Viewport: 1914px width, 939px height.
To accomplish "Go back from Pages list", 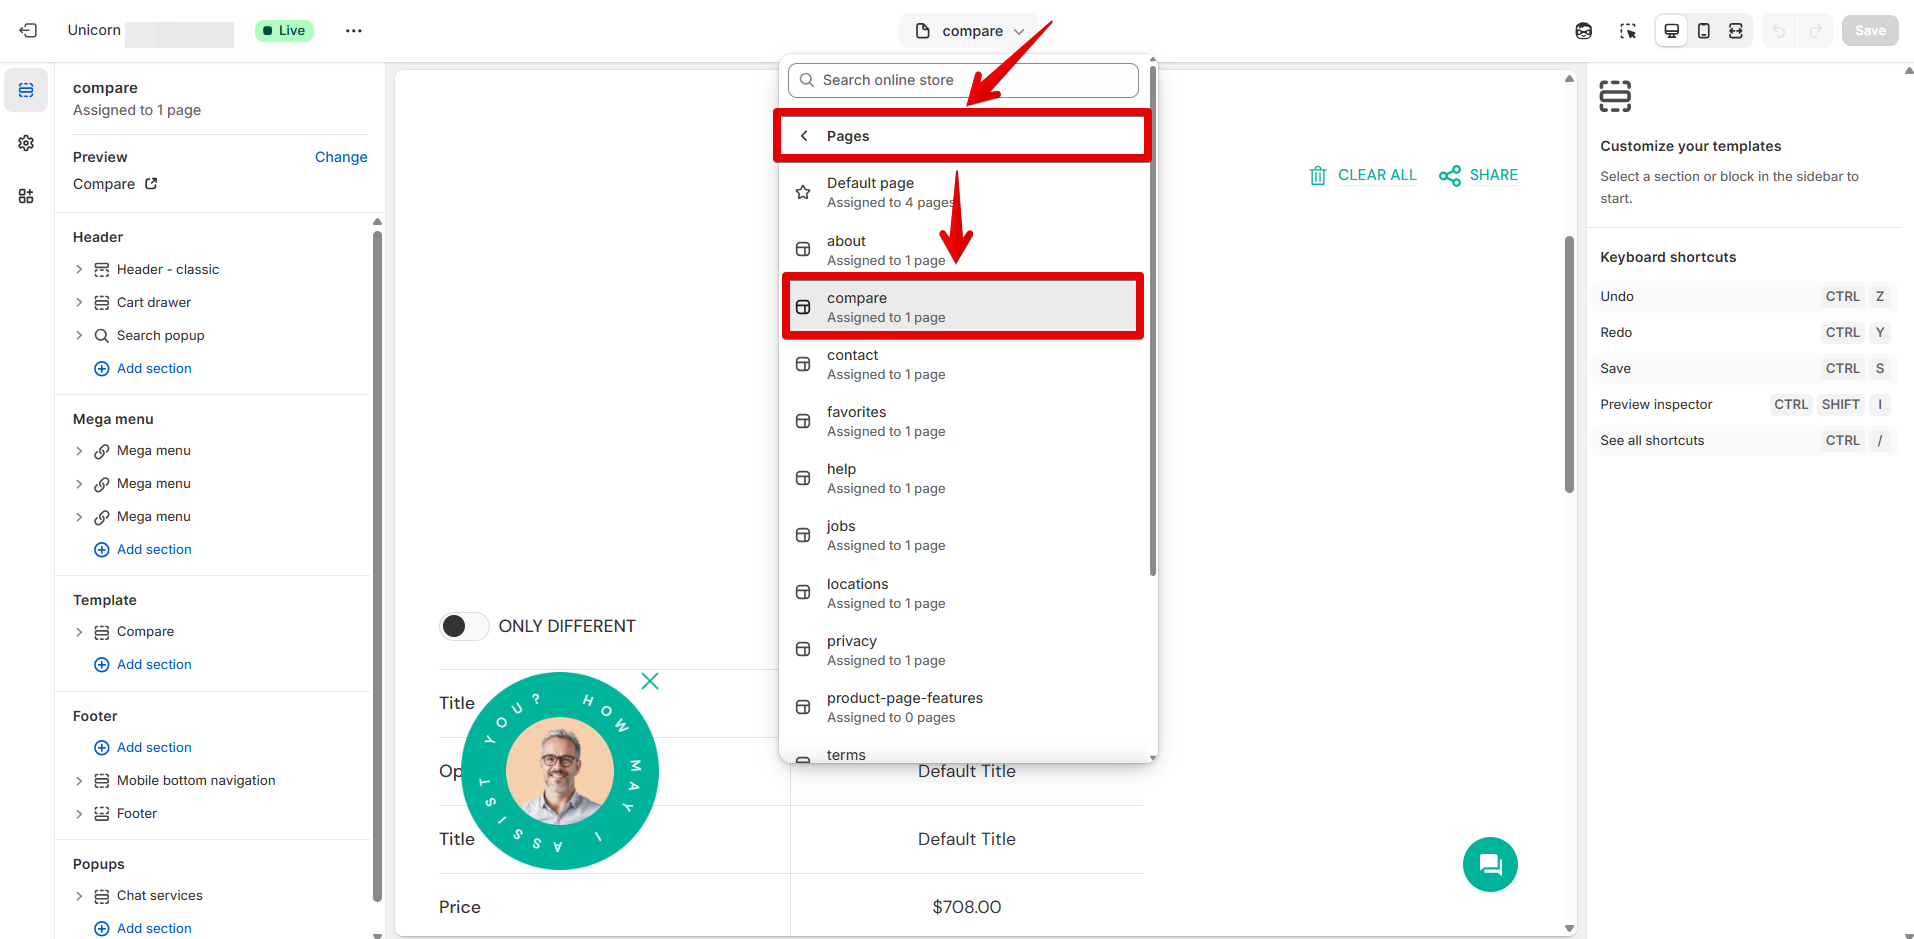I will coord(804,136).
